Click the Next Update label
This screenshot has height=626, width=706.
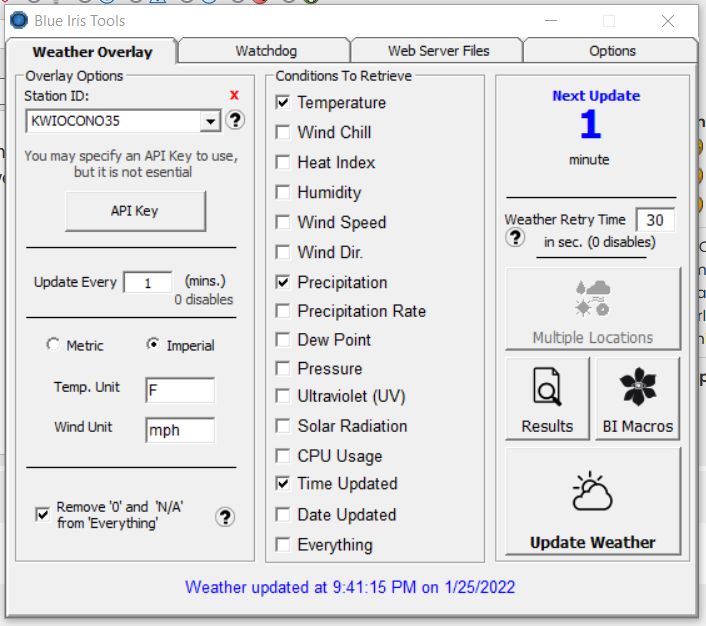(x=596, y=95)
